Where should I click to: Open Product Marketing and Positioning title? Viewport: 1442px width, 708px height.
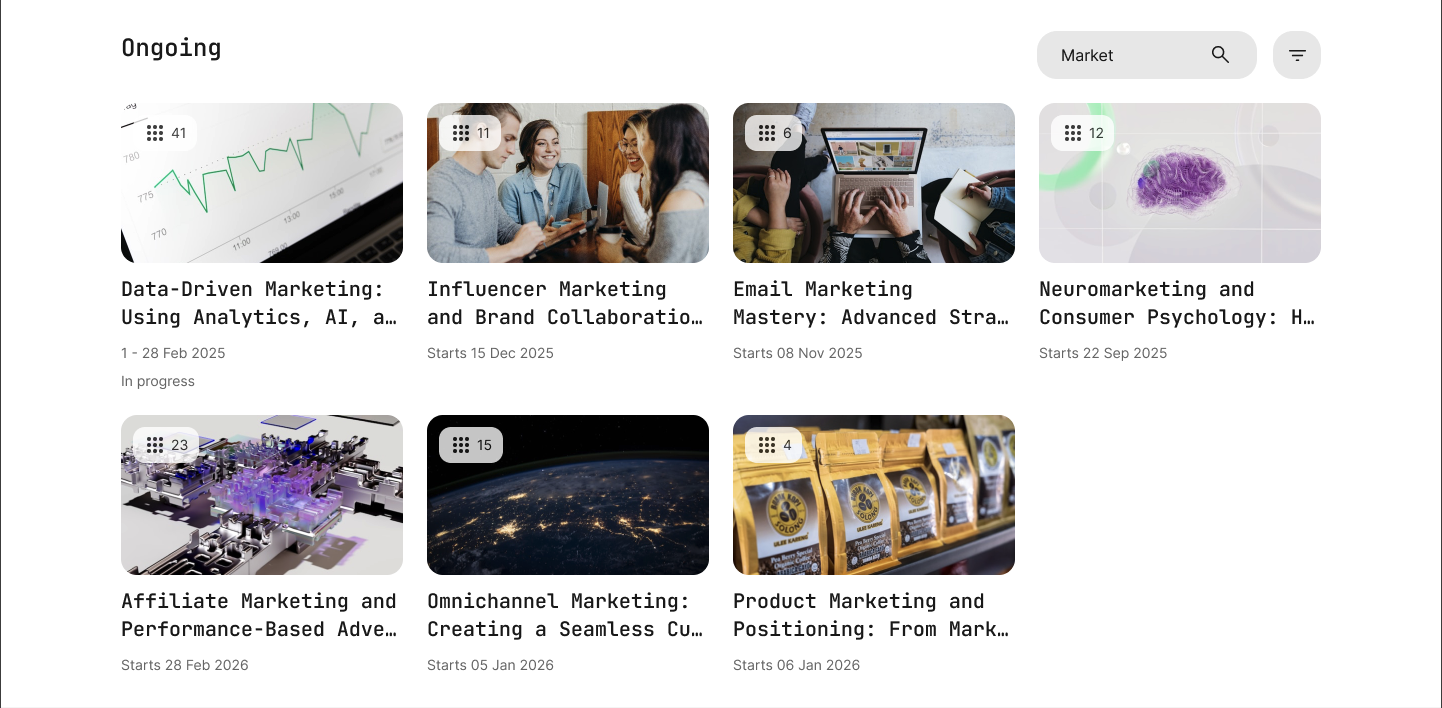pyautogui.click(x=873, y=615)
